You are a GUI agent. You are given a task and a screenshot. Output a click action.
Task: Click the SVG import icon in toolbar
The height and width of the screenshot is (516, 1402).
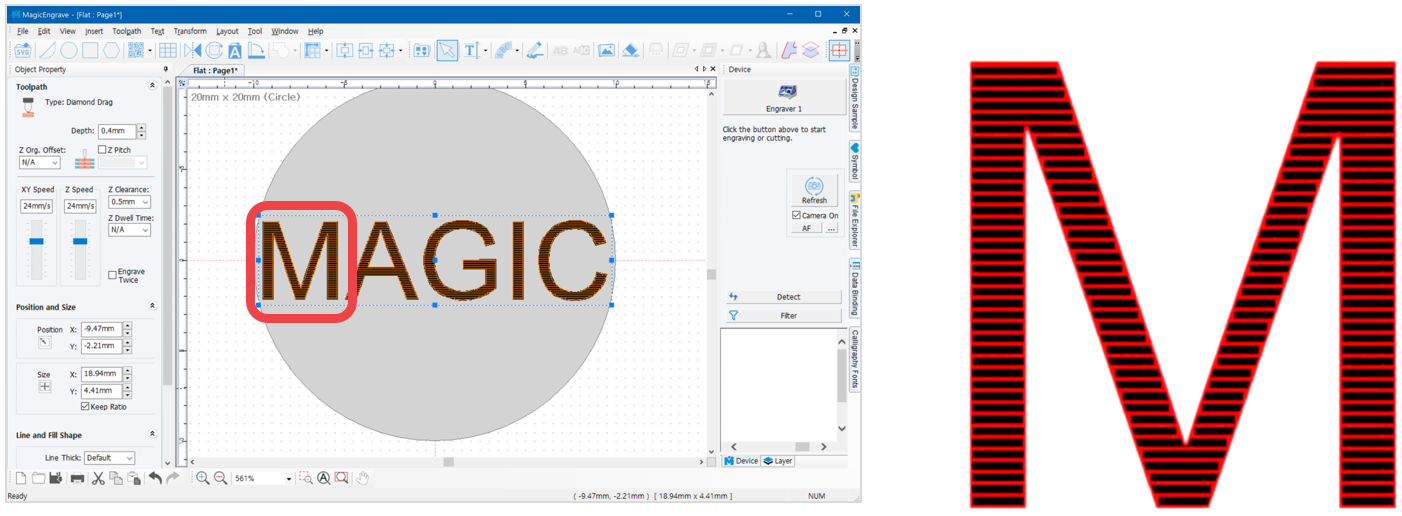[22, 50]
